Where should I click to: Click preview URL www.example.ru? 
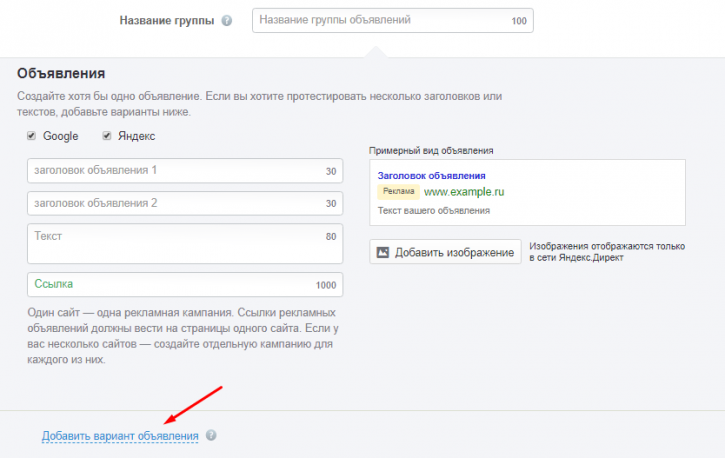(464, 192)
